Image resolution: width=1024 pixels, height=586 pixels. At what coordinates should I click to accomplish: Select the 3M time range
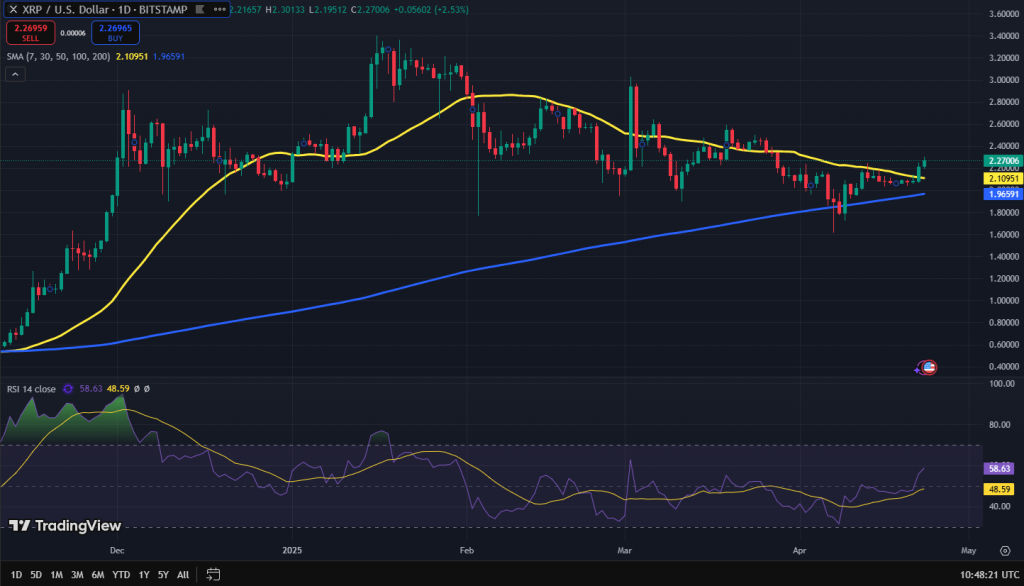77,575
